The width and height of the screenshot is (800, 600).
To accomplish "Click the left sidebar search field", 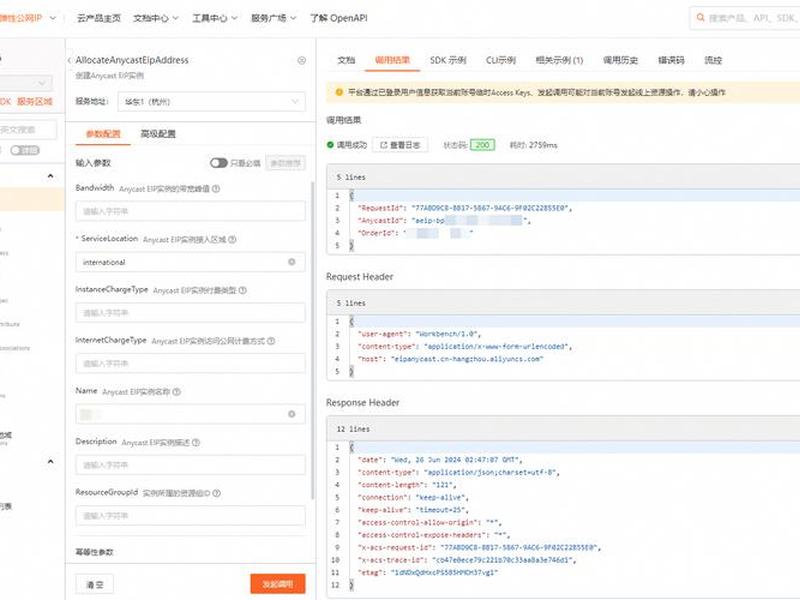I will [x=28, y=130].
